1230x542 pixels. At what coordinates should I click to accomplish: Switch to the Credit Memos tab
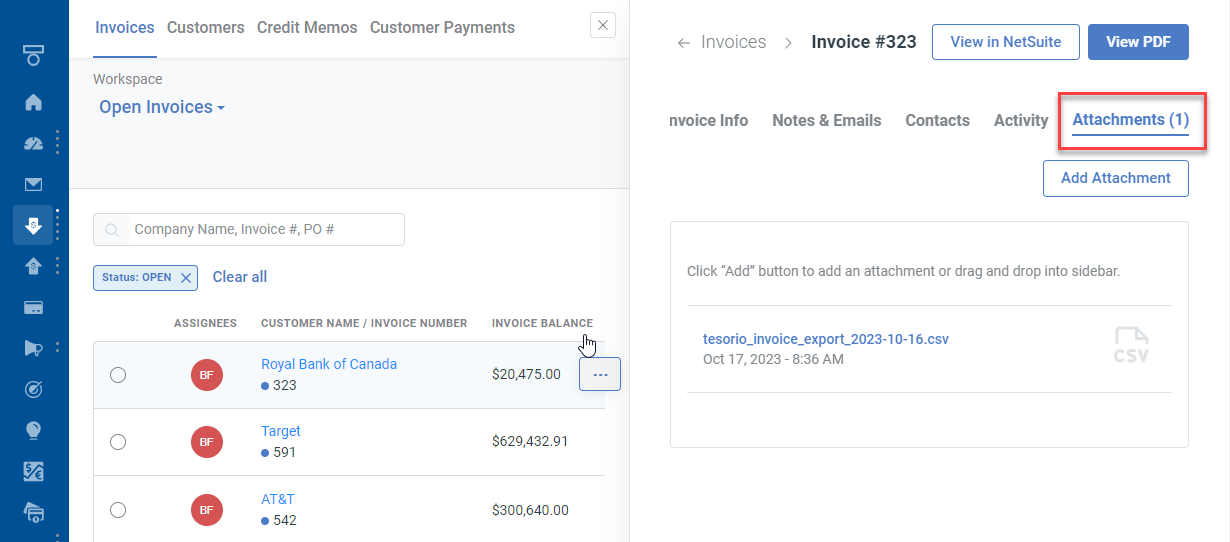tap(306, 28)
